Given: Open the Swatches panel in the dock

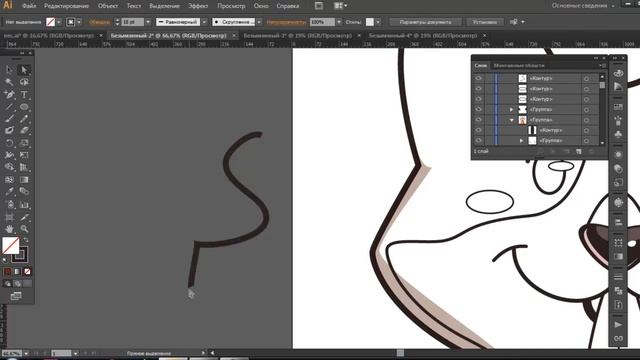Looking at the screenshot, I should pos(618,107).
